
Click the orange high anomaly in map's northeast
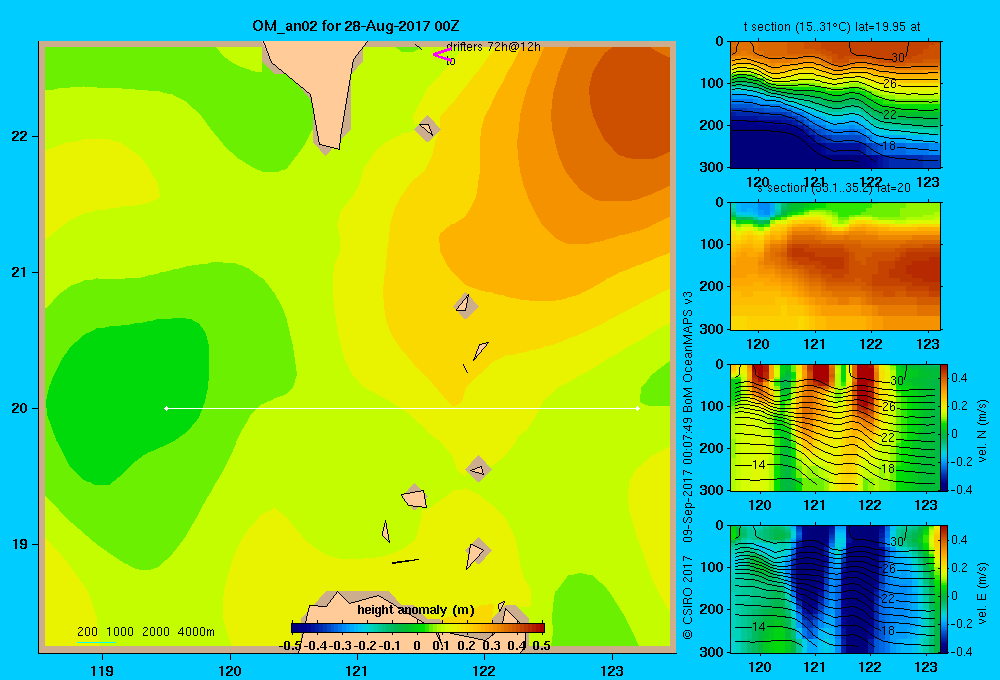(631, 102)
